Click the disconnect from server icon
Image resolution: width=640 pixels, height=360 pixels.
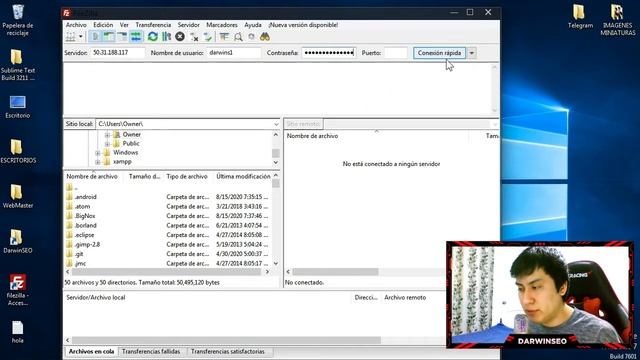click(x=194, y=37)
